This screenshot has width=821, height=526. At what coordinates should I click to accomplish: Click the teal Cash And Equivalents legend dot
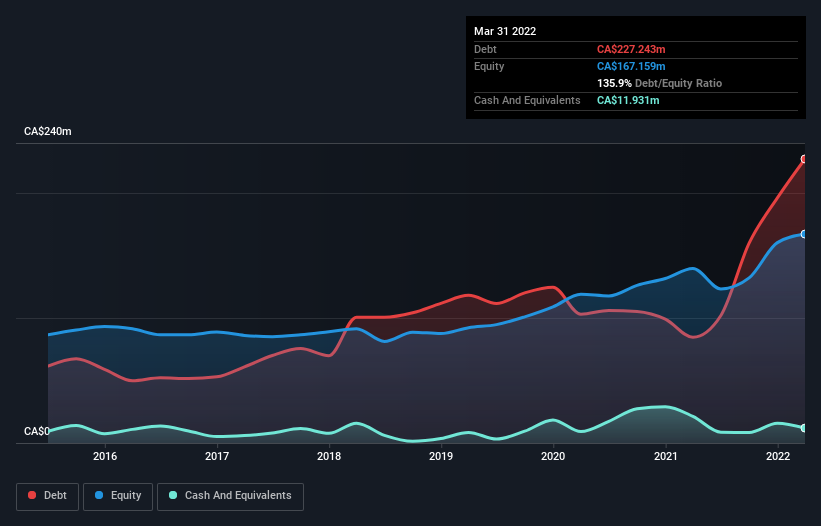pyautogui.click(x=173, y=495)
